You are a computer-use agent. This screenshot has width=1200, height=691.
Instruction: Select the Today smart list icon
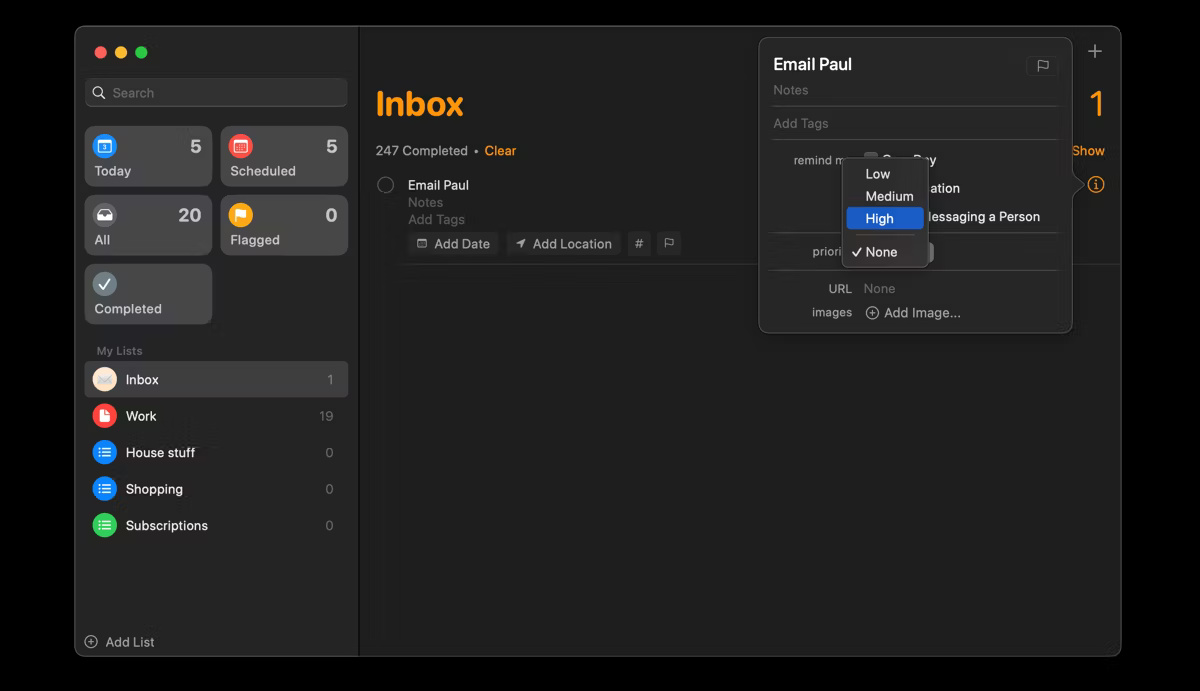pos(106,146)
